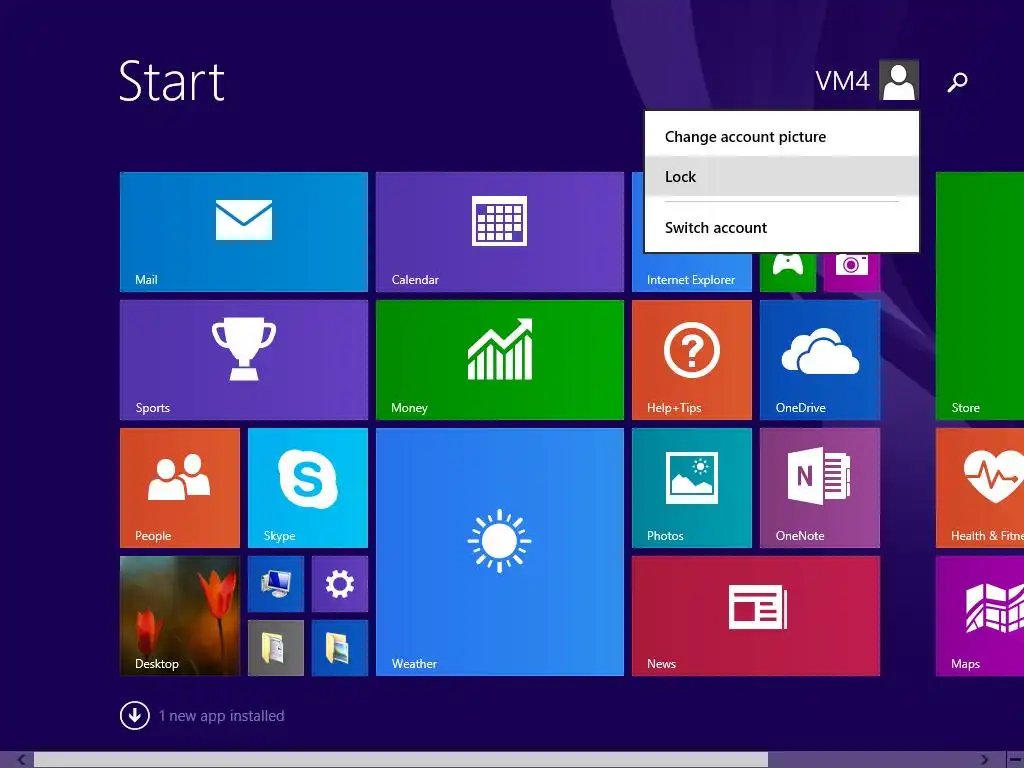
Task: Open the Mail tile
Action: click(x=244, y=232)
